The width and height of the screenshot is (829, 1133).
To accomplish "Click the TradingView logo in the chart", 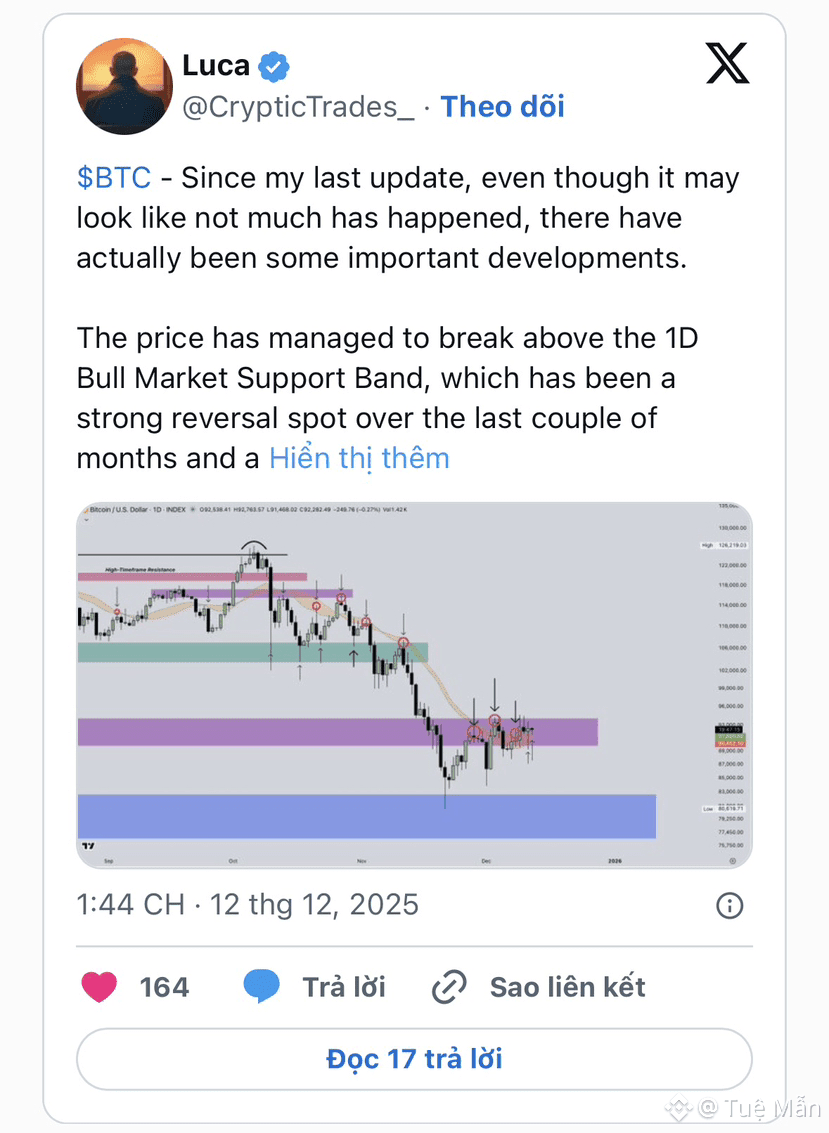I will click(x=88, y=845).
